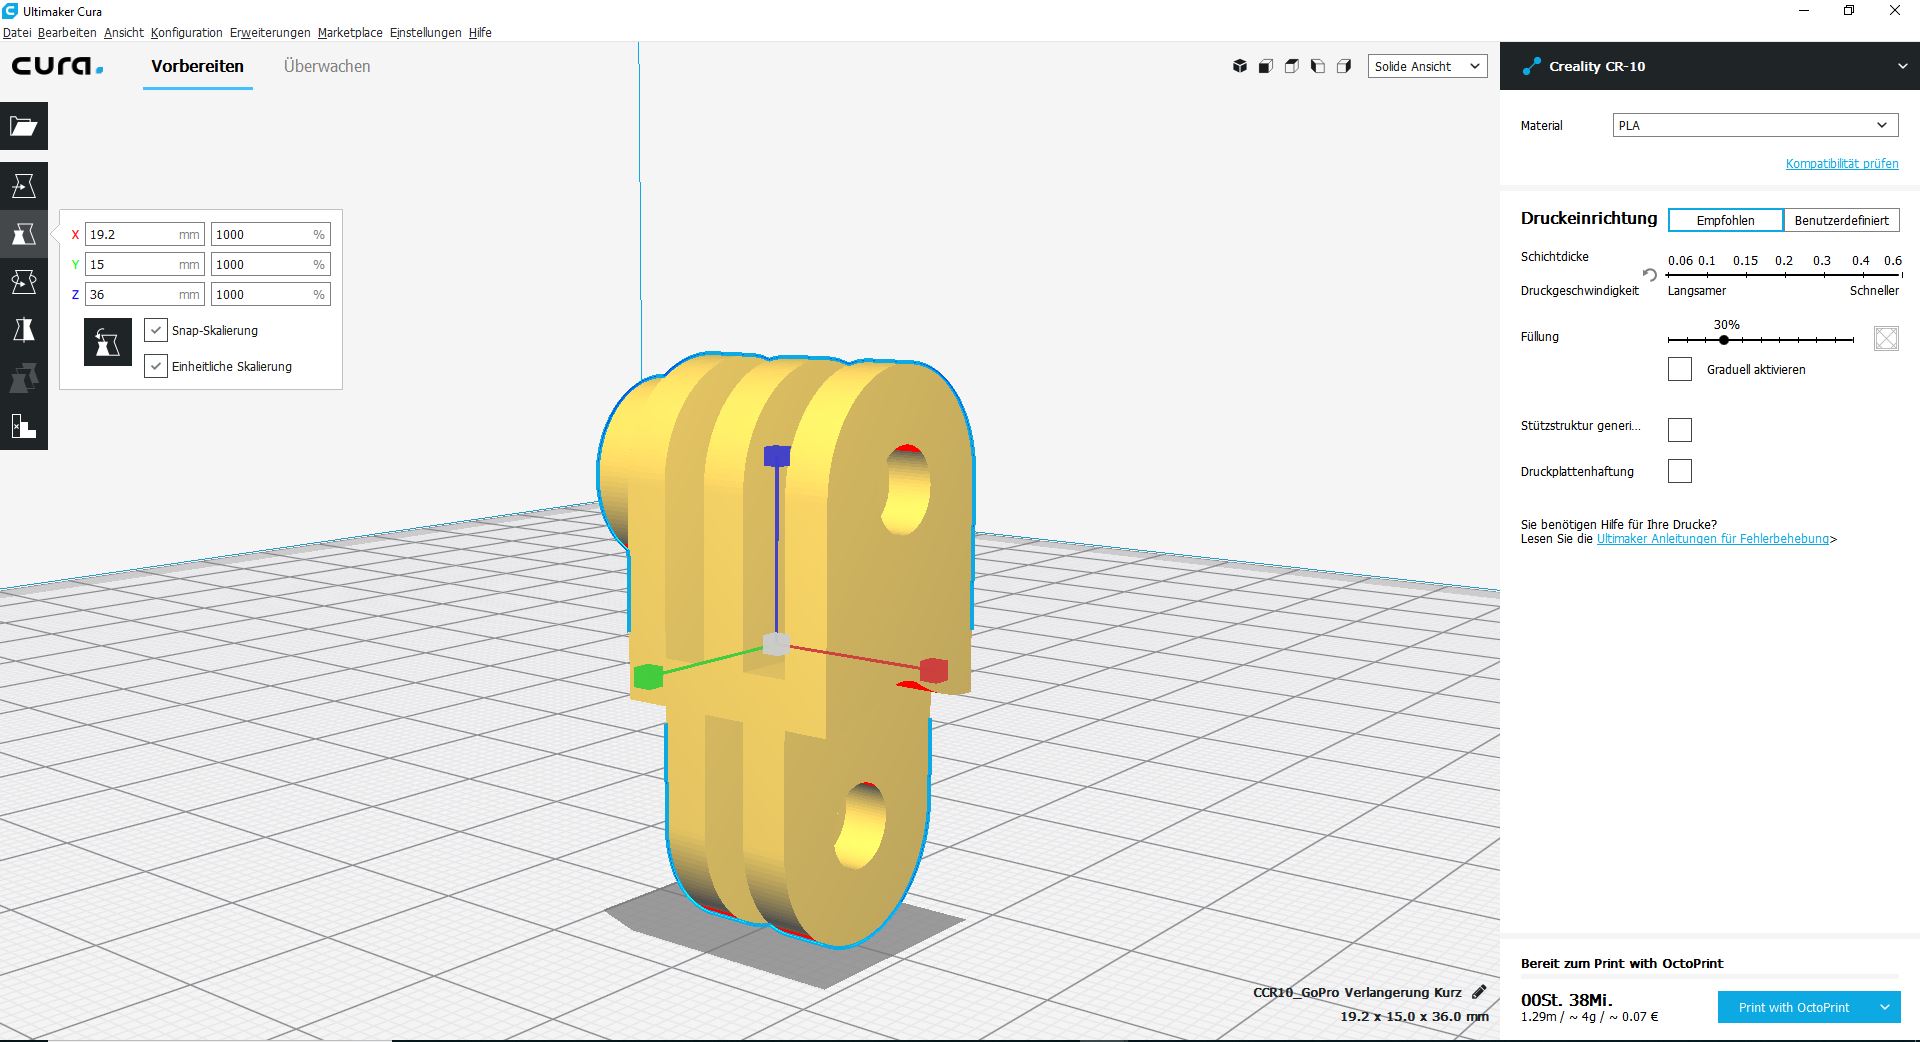
Task: Select the Move tool in left toolbar
Action: click(x=24, y=186)
